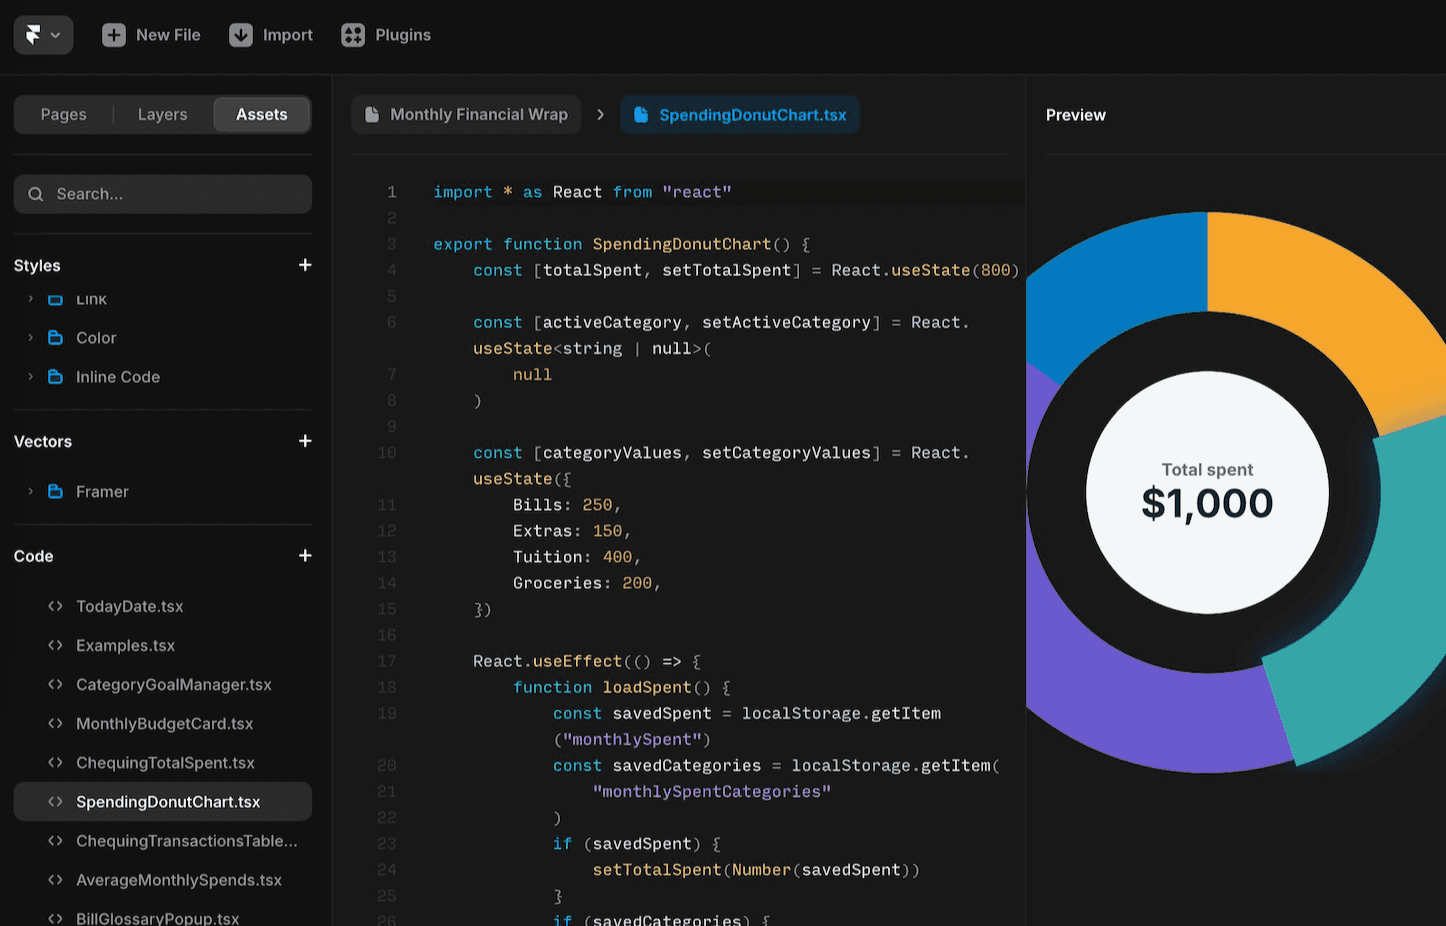Open the Plugins grid icon
The image size is (1446, 926).
tap(353, 35)
